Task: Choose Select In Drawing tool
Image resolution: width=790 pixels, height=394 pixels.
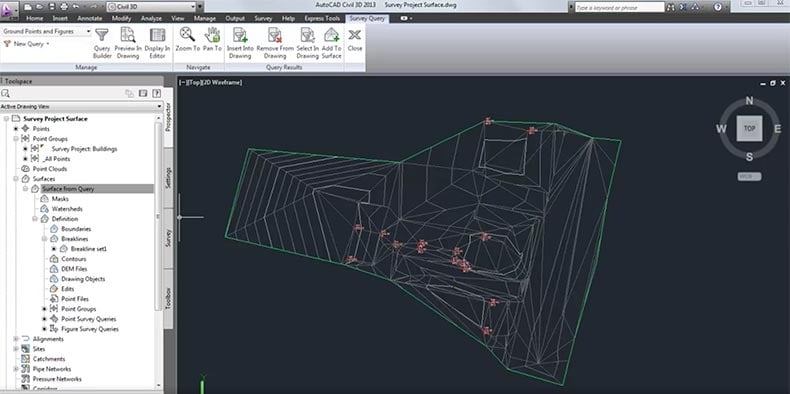Action: 307,43
